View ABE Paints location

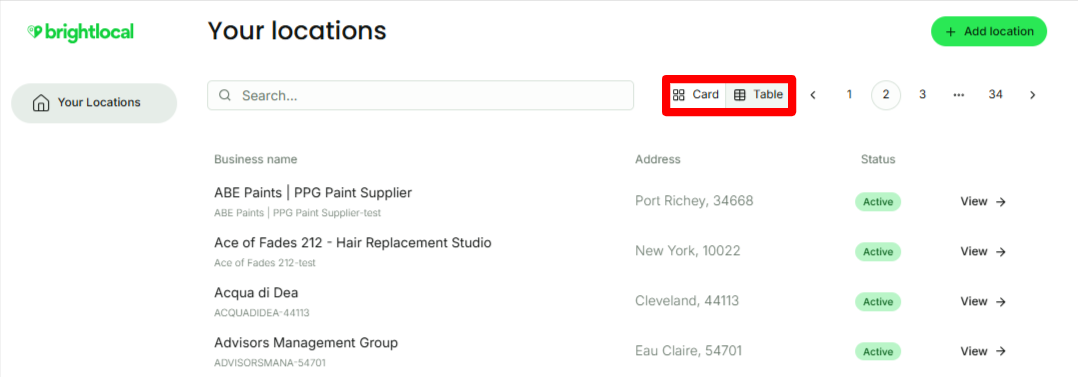[x=983, y=202]
